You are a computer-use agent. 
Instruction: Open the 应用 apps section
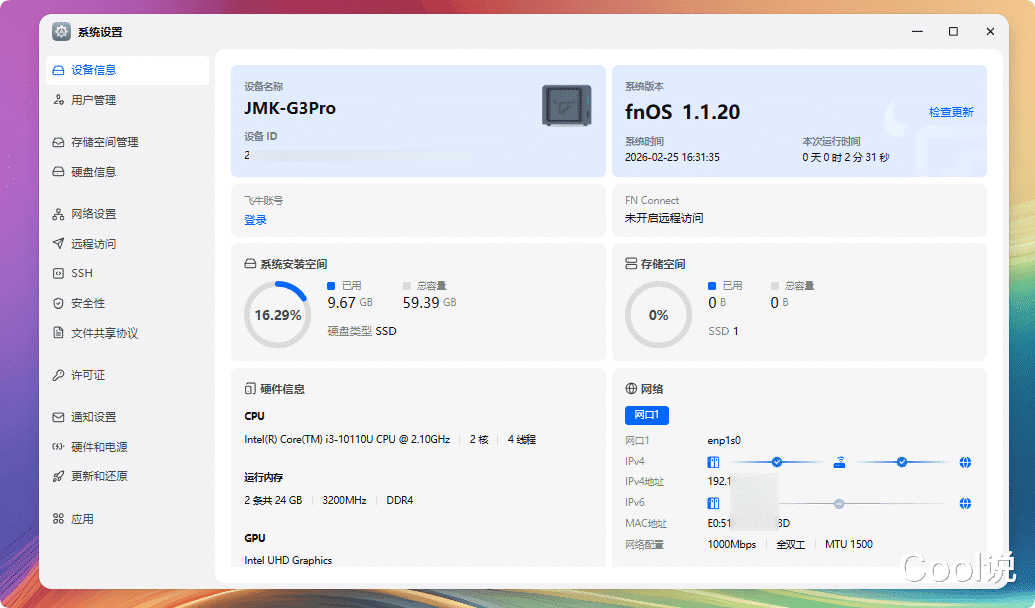(82, 519)
